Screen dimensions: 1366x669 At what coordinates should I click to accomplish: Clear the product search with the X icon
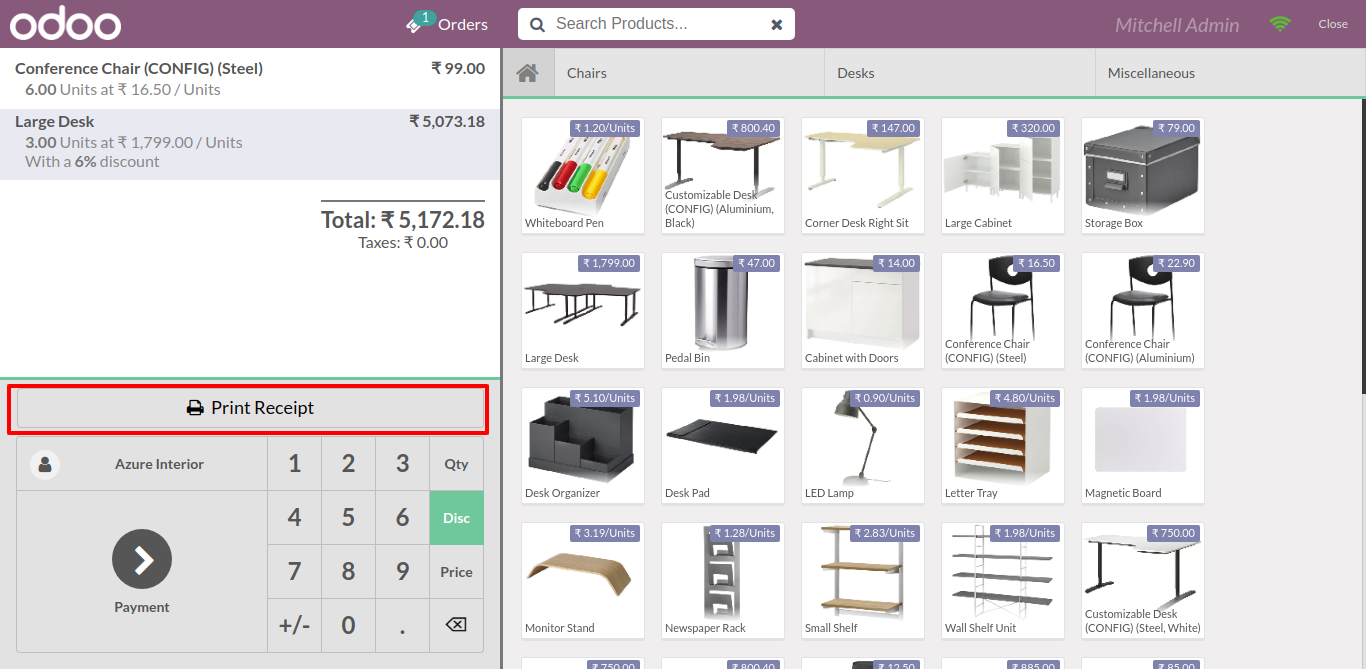(777, 25)
